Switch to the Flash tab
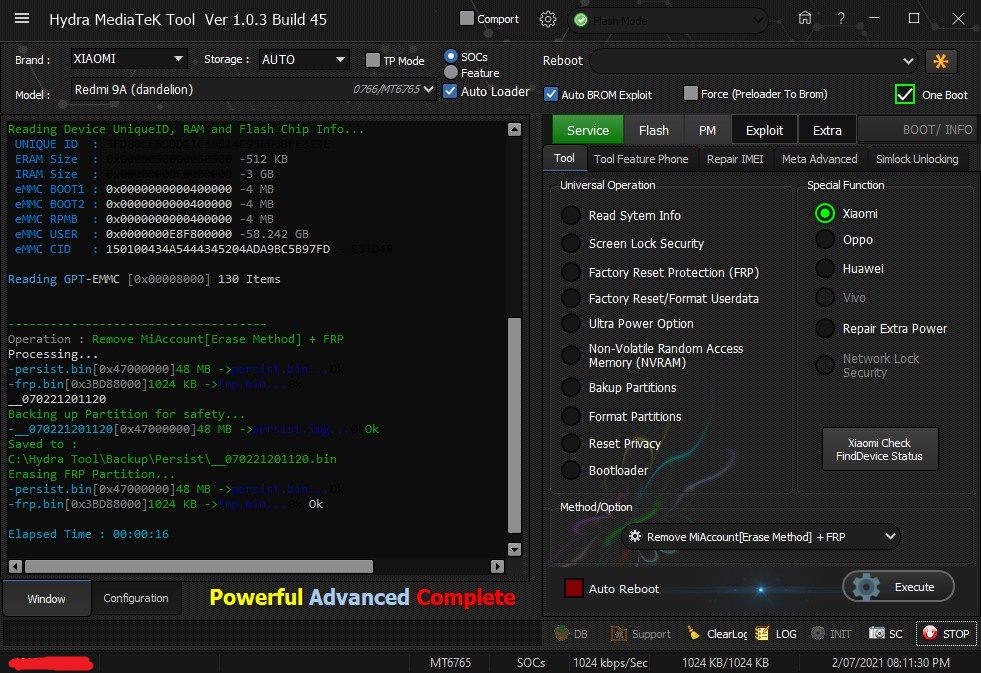Screen dimensions: 981x673 (653, 130)
